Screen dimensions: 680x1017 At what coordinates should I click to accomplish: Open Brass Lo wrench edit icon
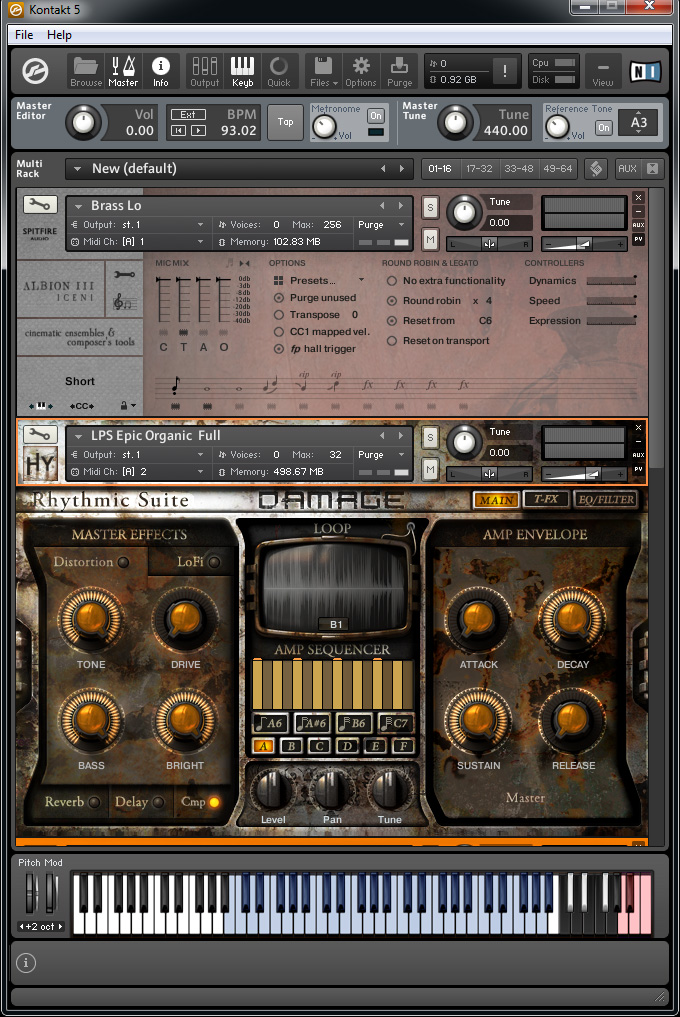click(39, 205)
